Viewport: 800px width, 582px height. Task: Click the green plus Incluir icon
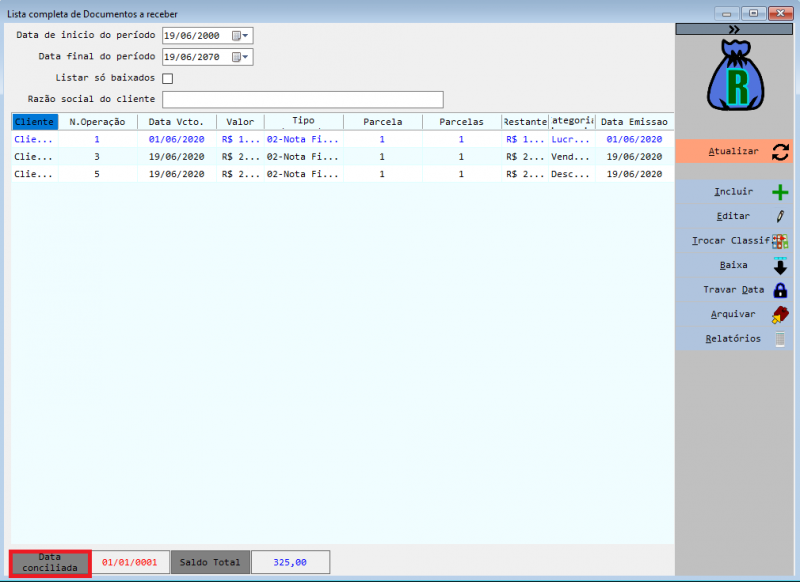click(x=780, y=193)
